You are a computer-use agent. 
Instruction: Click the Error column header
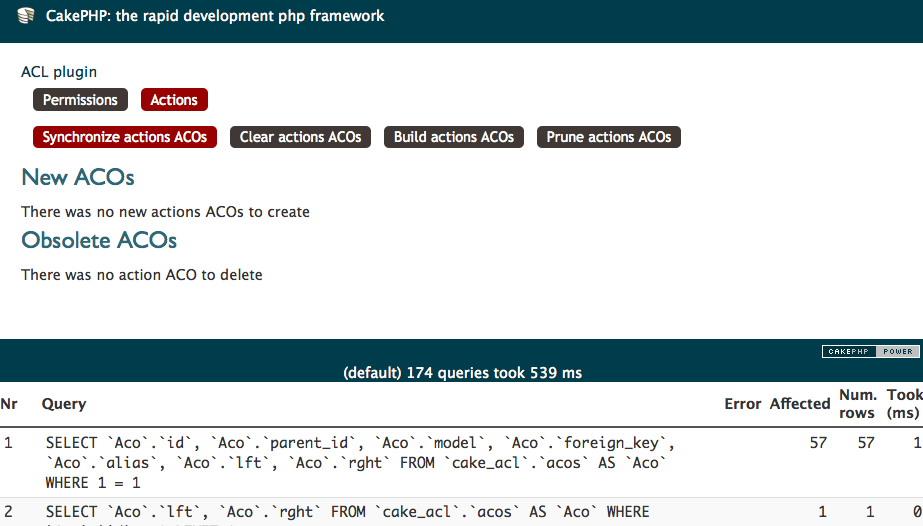(742, 404)
